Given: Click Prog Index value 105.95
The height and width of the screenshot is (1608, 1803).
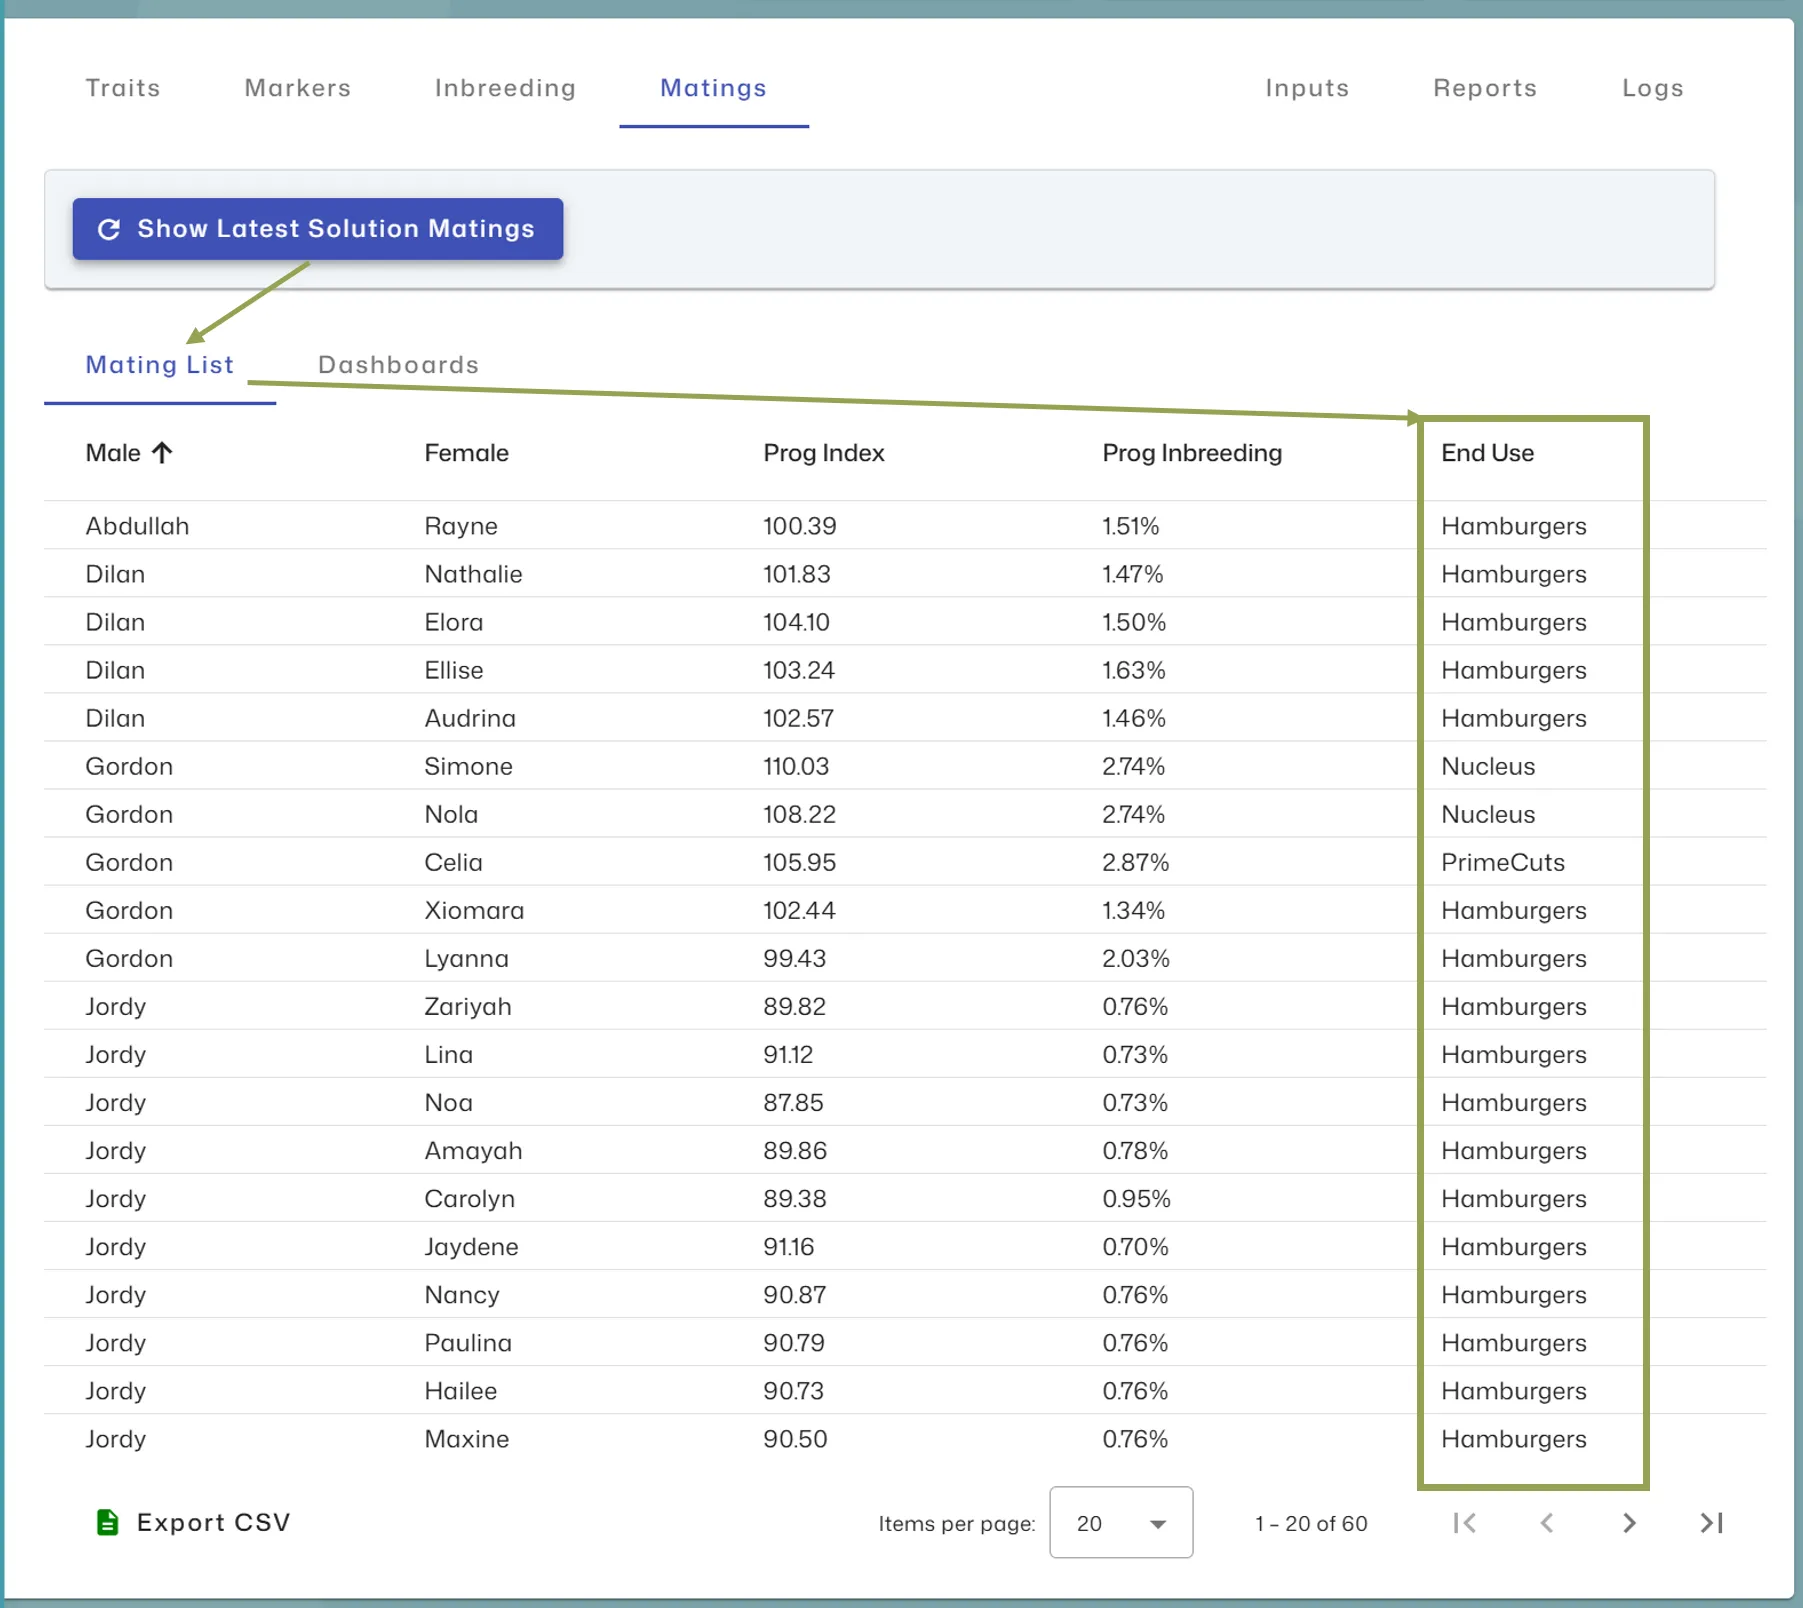Looking at the screenshot, I should coord(799,862).
